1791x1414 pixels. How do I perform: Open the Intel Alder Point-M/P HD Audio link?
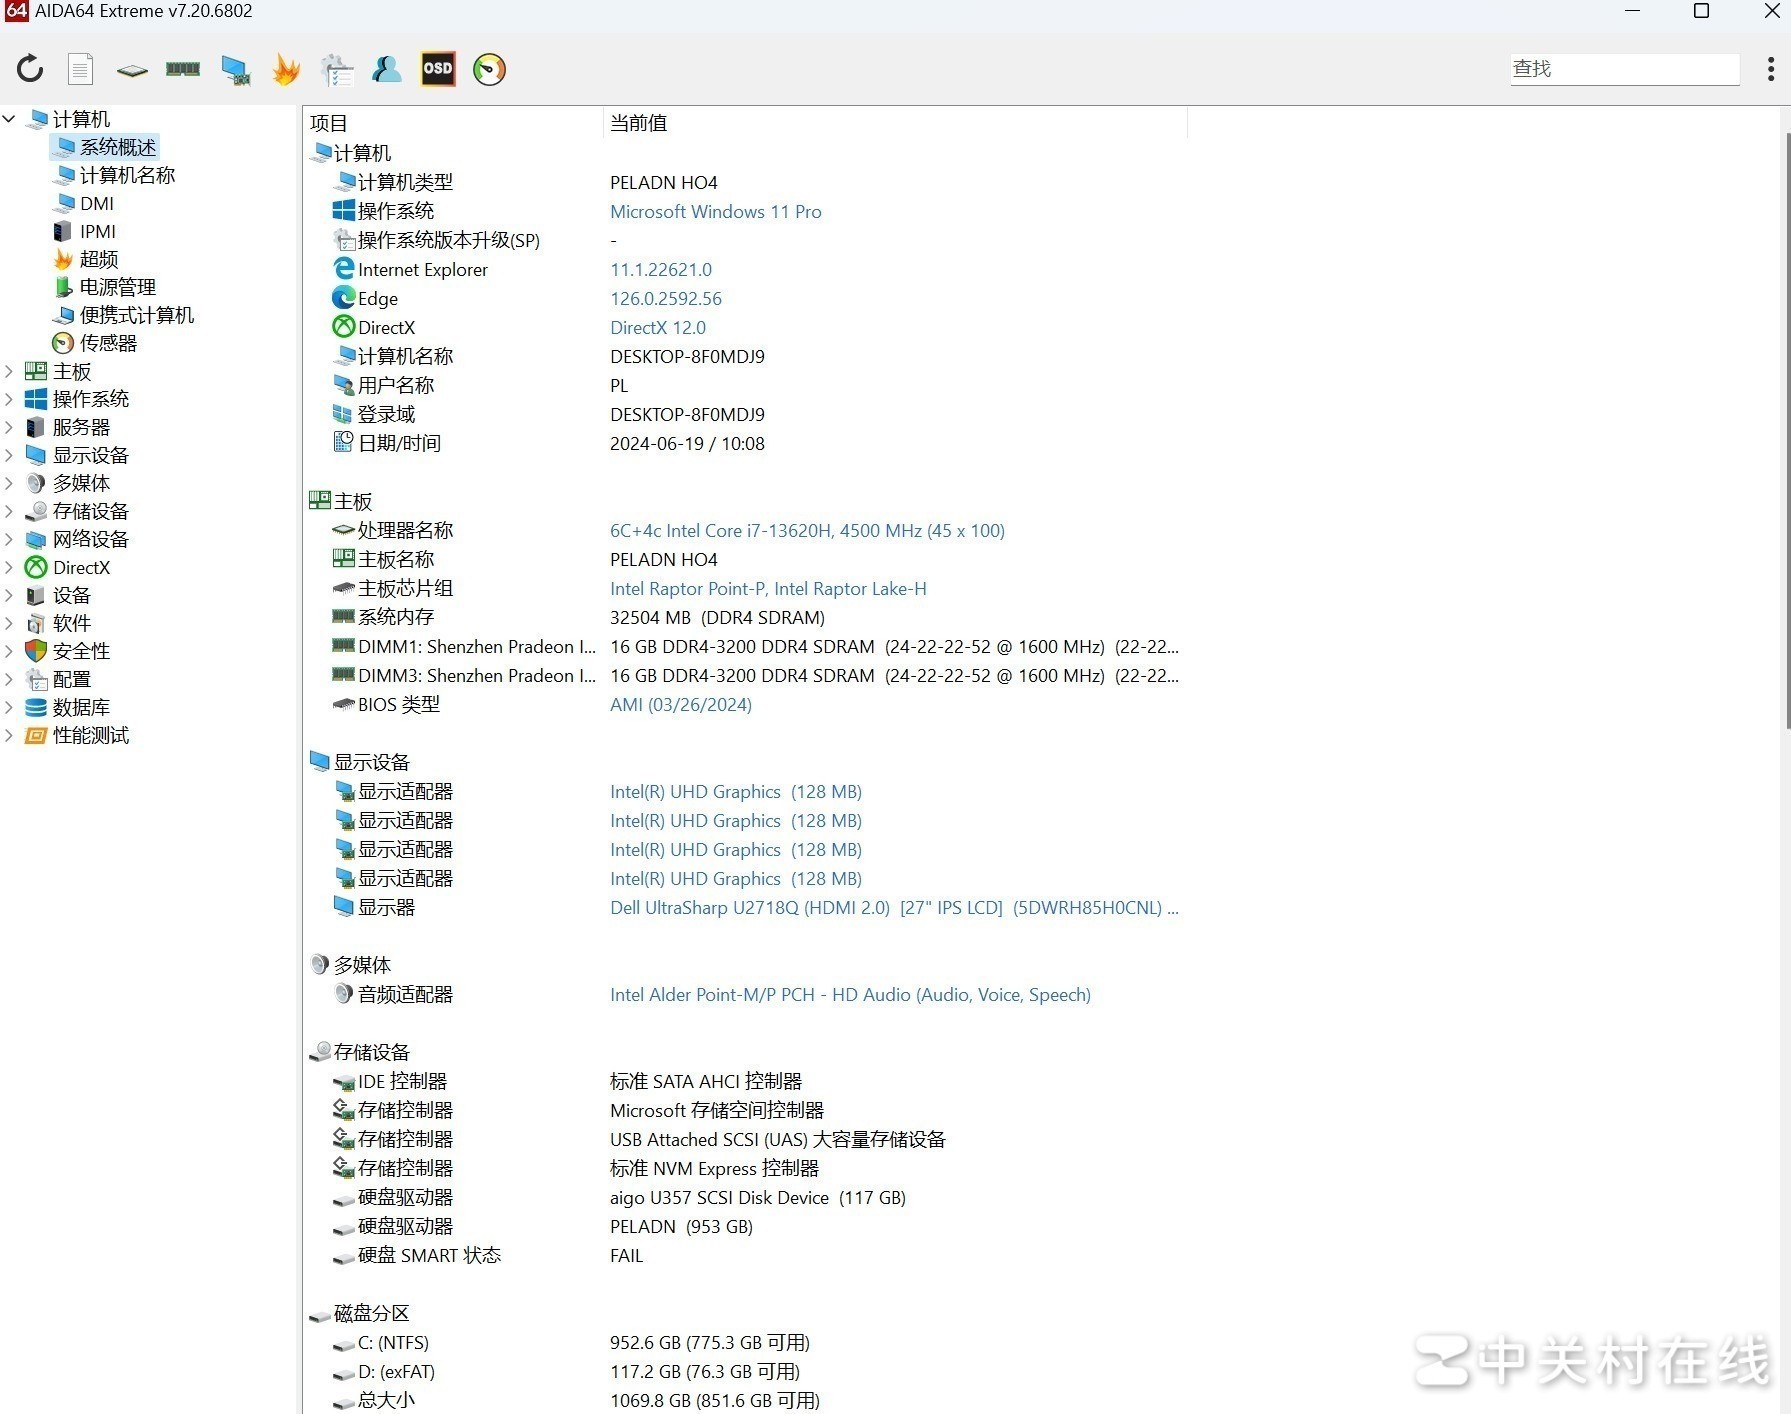[x=850, y=994]
